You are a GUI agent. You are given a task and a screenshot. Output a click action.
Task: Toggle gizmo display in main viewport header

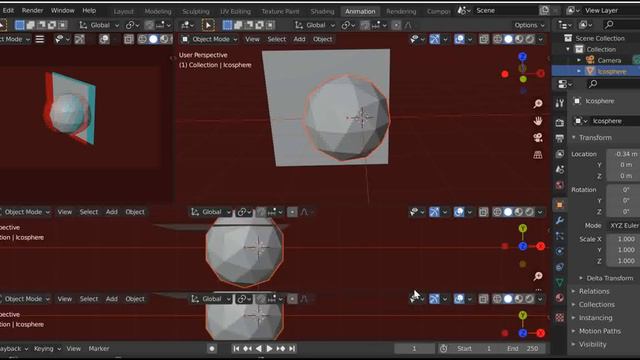click(434, 39)
